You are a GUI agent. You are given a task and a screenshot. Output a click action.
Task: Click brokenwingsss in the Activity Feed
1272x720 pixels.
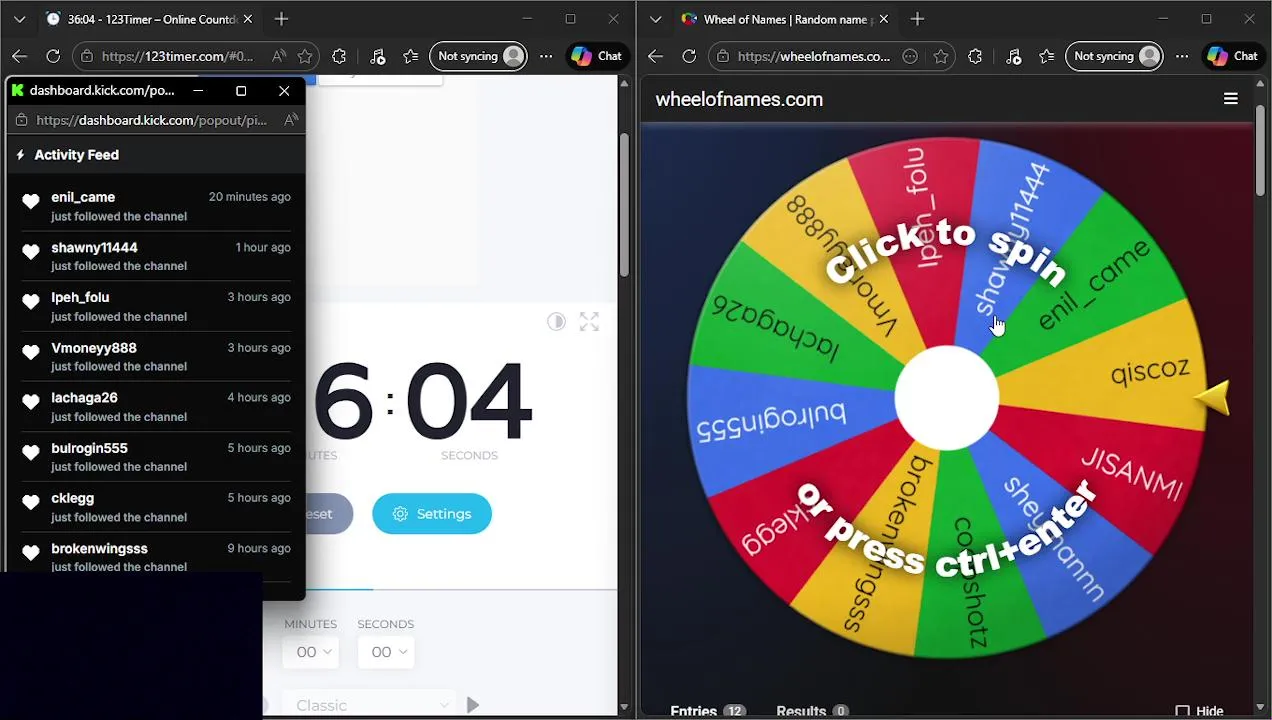(x=99, y=548)
